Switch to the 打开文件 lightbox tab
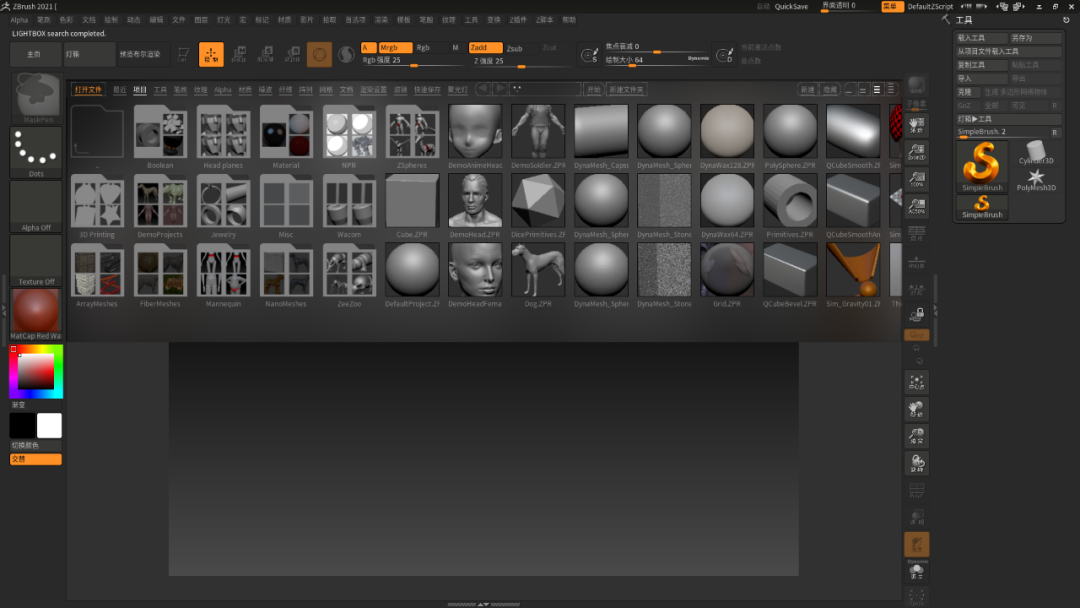 pos(88,90)
